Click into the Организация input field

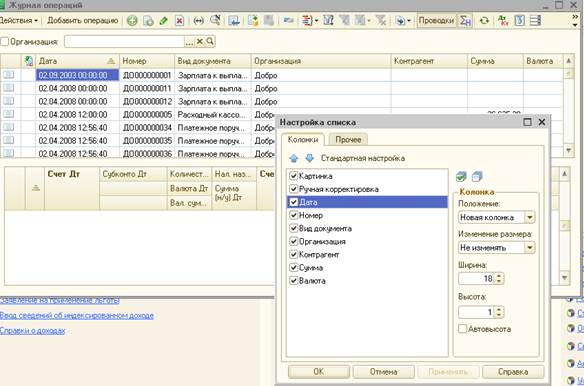pyautogui.click(x=124, y=41)
